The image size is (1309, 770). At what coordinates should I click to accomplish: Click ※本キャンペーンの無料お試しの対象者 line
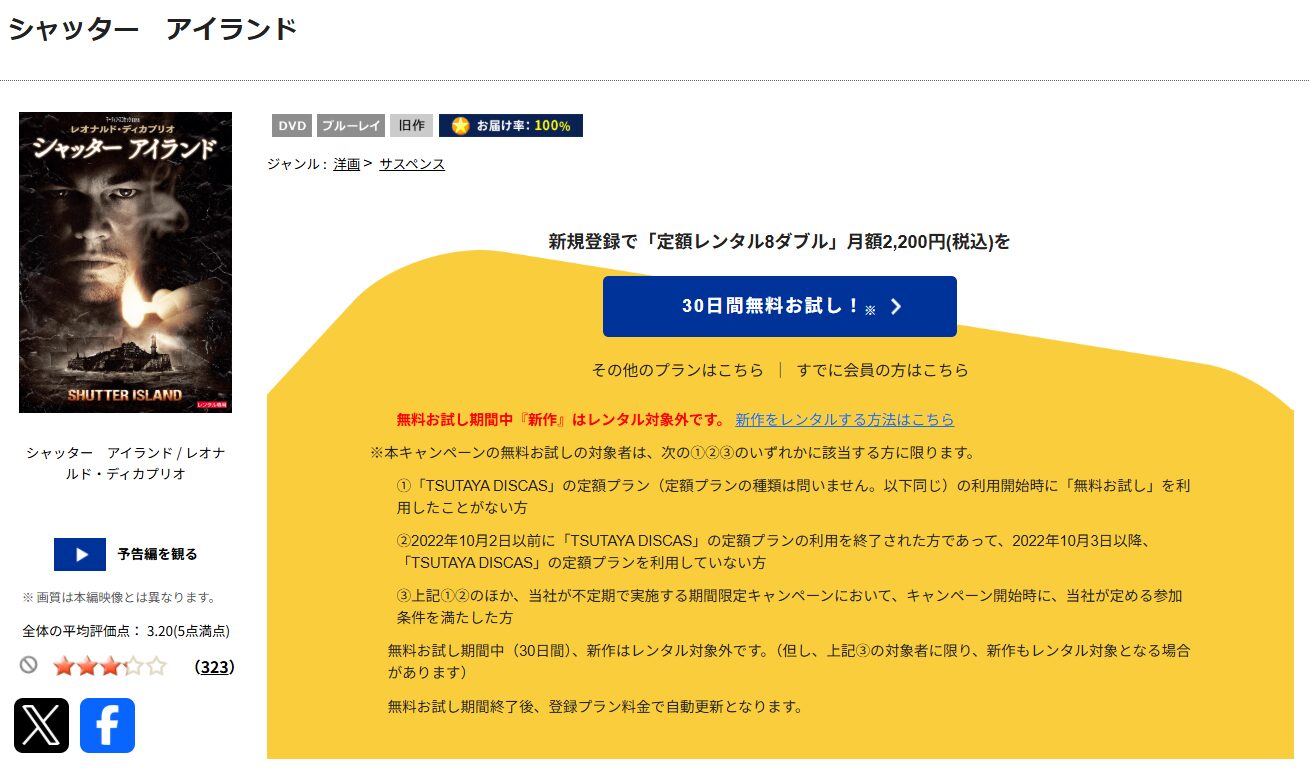[673, 453]
